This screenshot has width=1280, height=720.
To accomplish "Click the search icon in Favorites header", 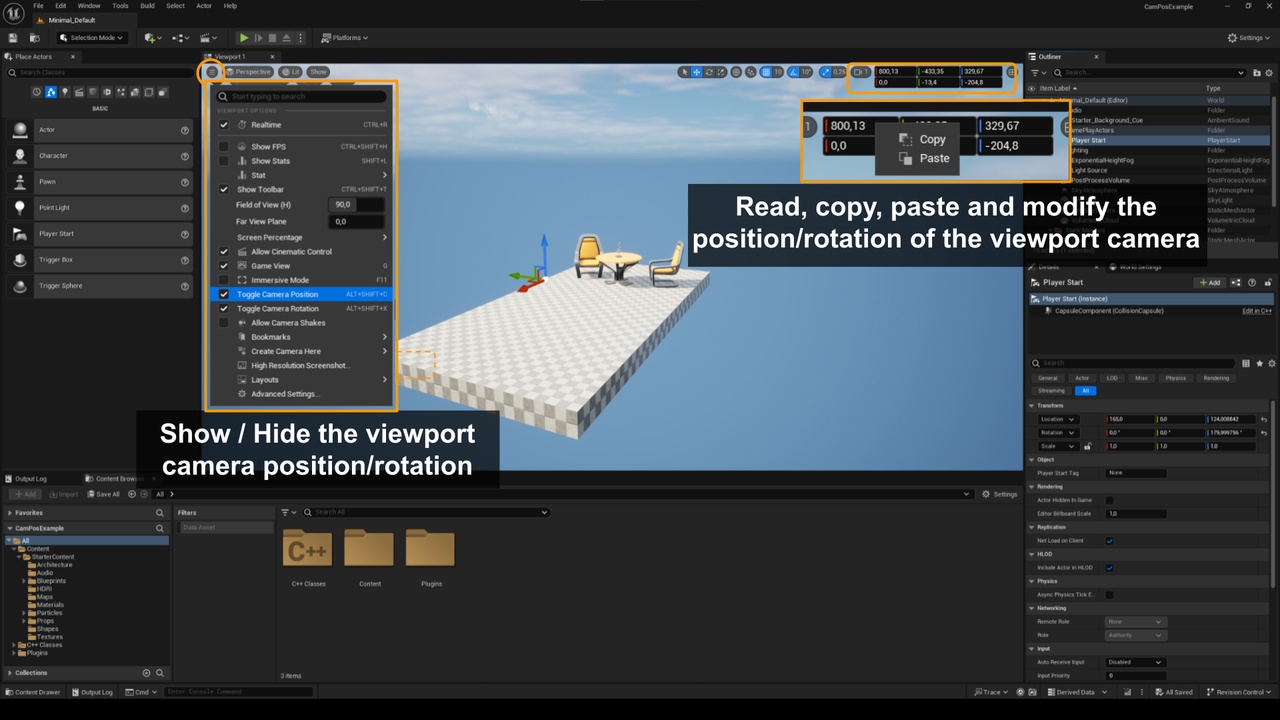I will tap(159, 513).
